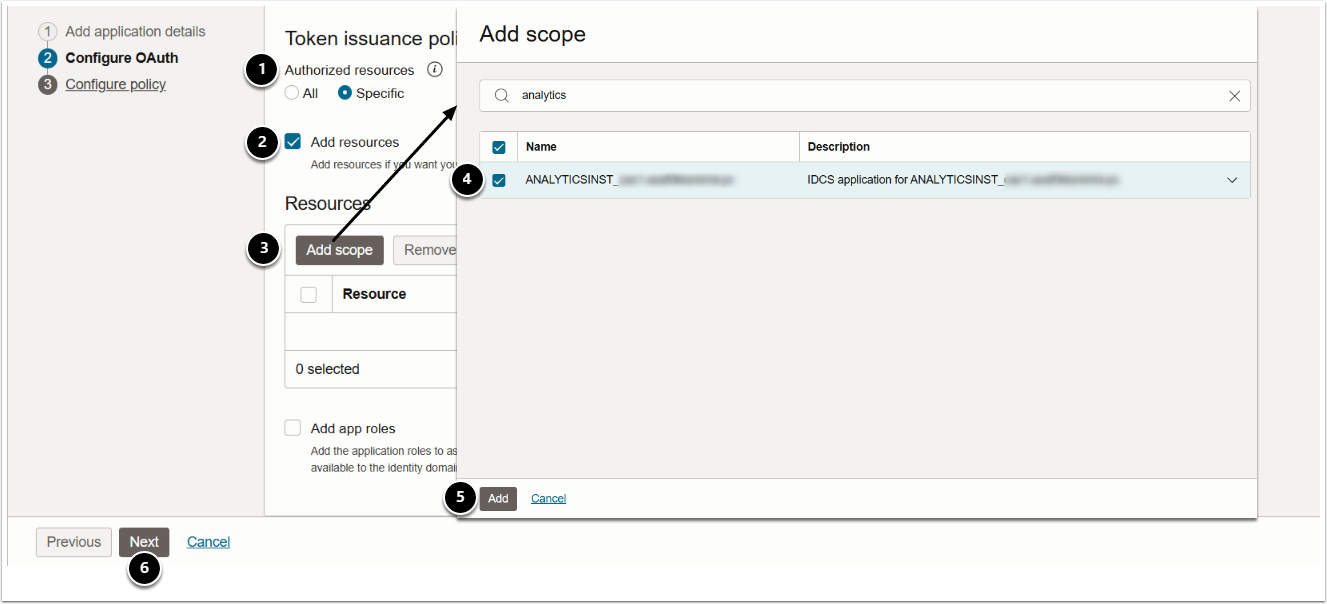
Task: Toggle the select-all checkbox in scope table header
Action: tap(499, 147)
